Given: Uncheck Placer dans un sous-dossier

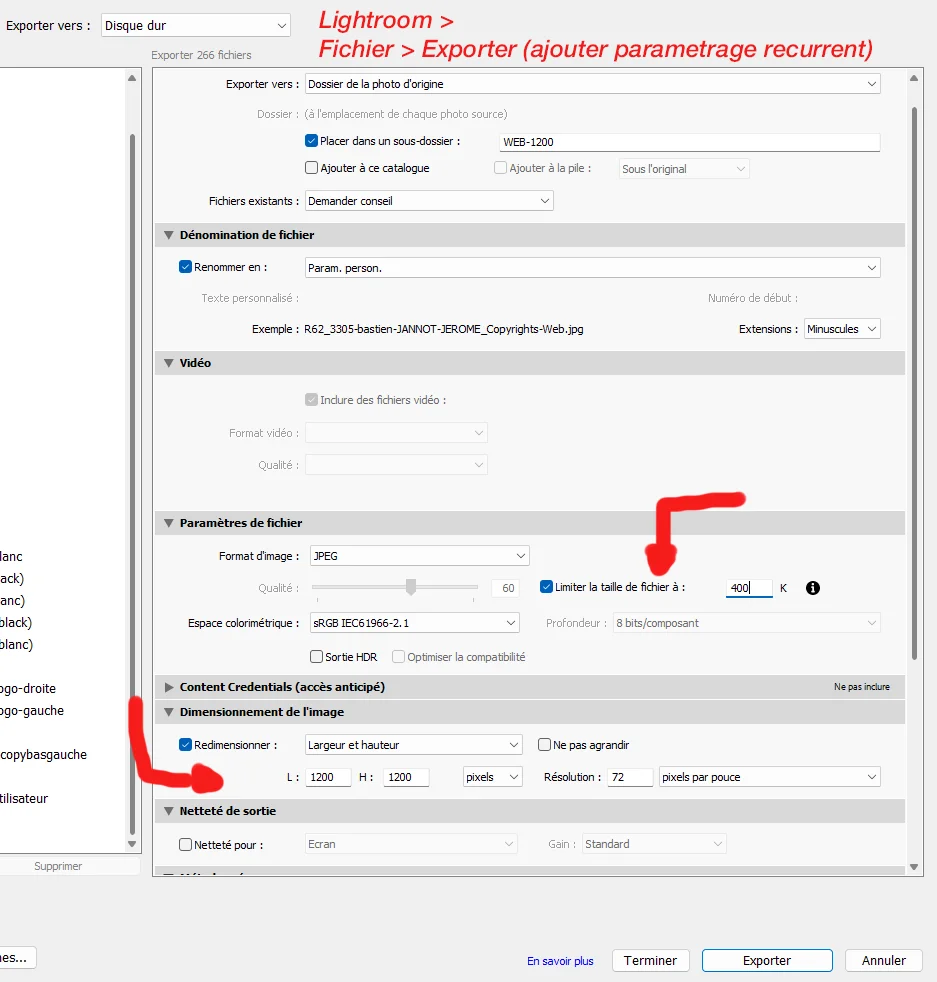Looking at the screenshot, I should (x=311, y=142).
